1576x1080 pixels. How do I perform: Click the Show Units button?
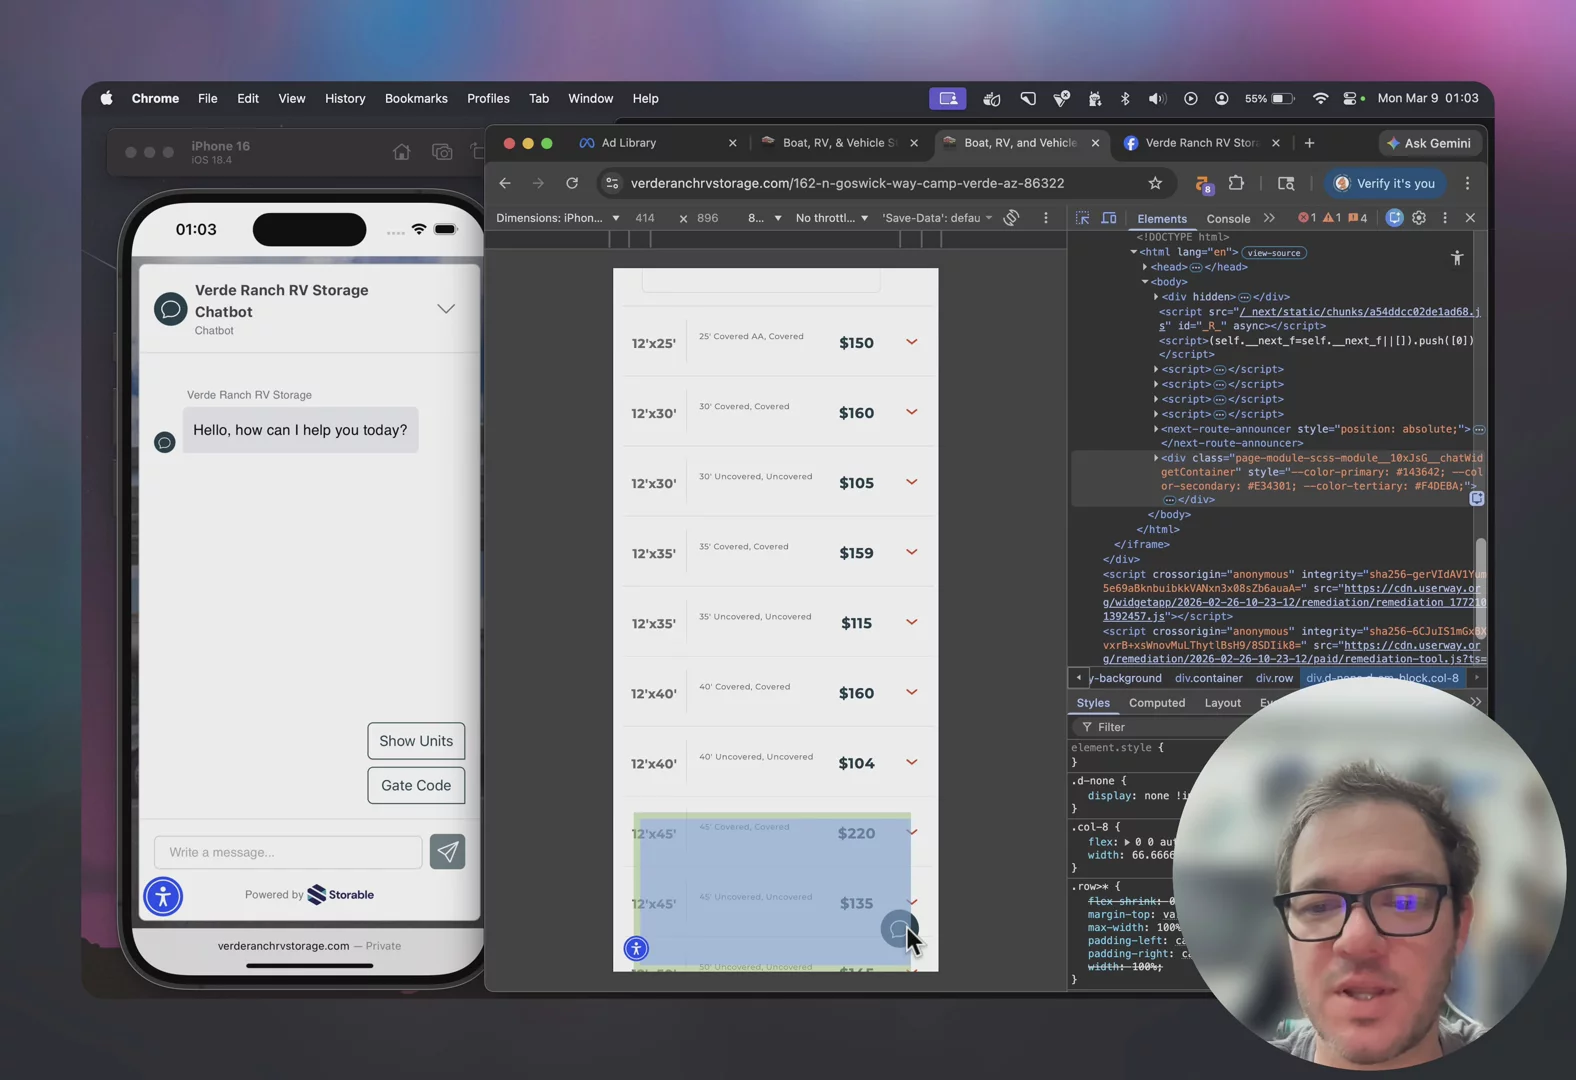(416, 741)
